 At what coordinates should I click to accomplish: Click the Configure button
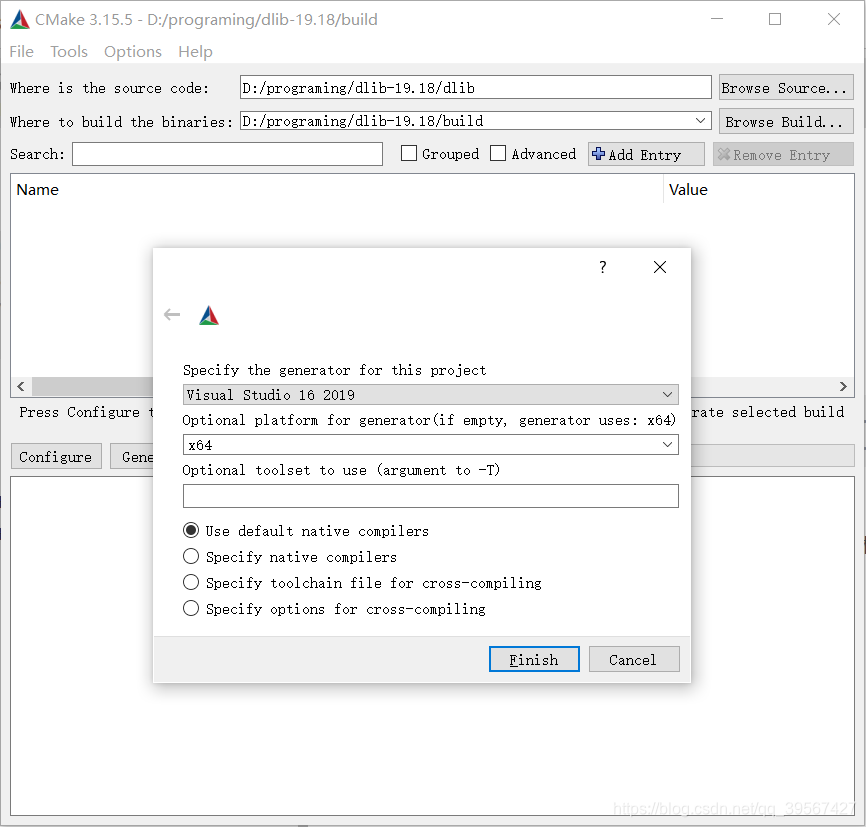click(x=56, y=456)
